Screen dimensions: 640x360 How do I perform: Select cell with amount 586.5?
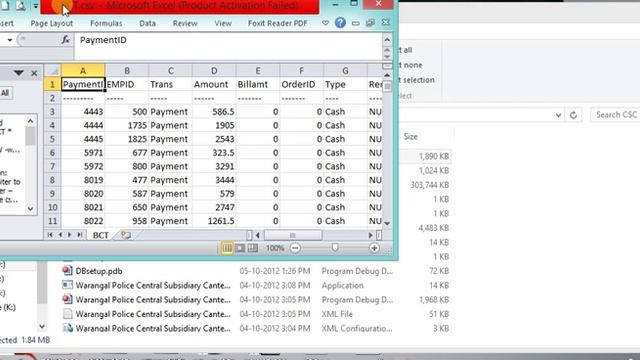(214, 112)
